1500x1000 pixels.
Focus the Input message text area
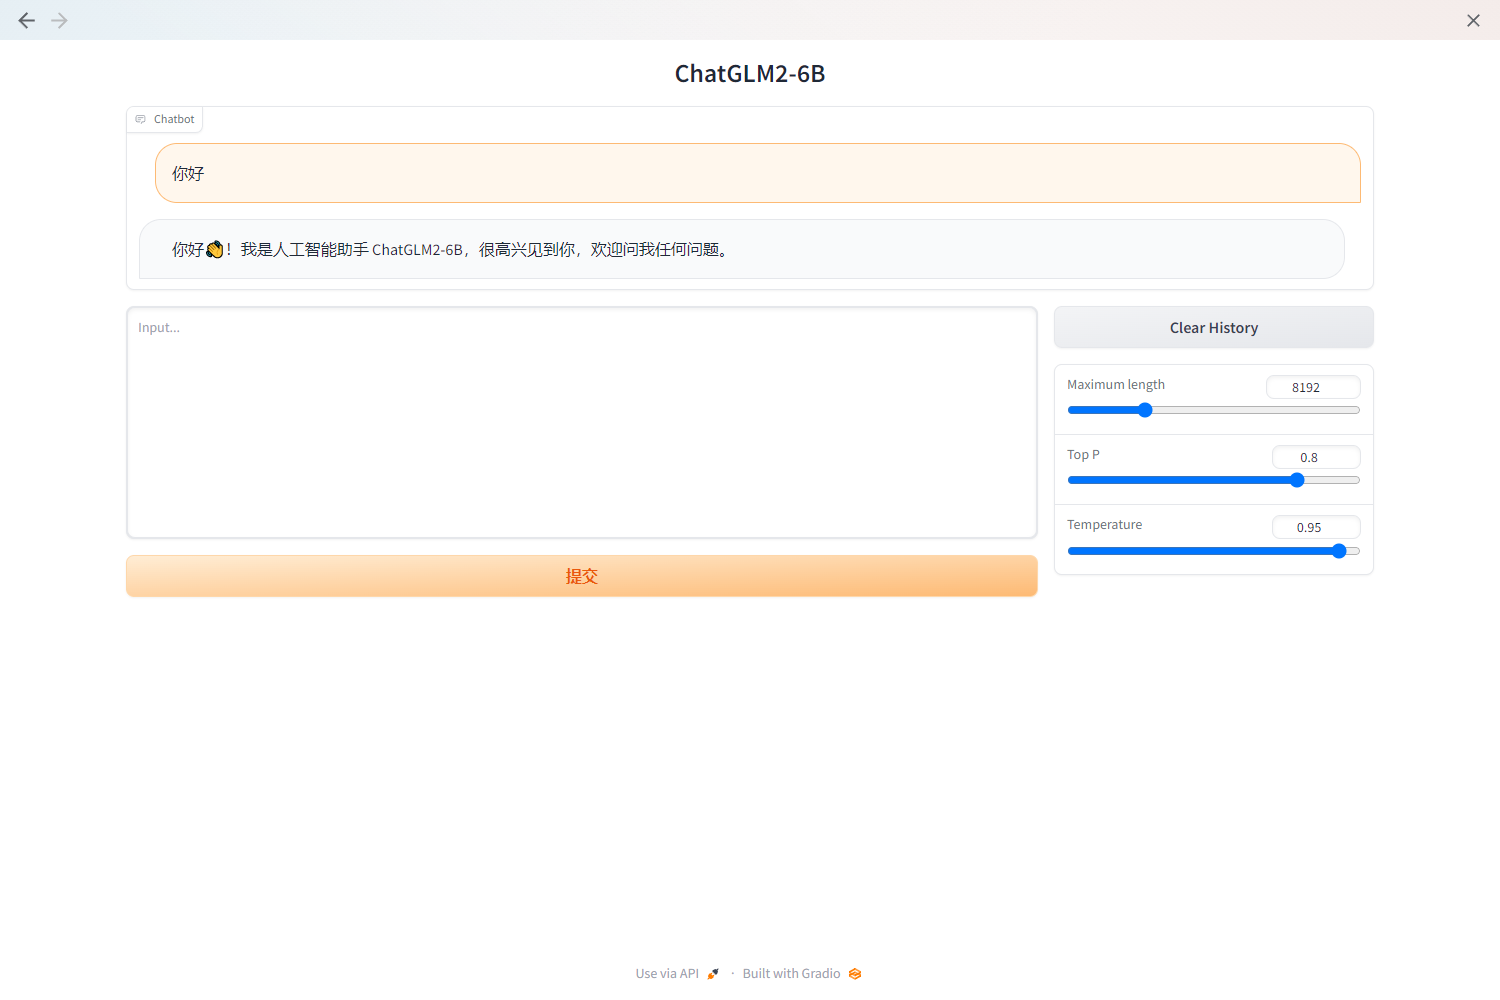(x=582, y=422)
